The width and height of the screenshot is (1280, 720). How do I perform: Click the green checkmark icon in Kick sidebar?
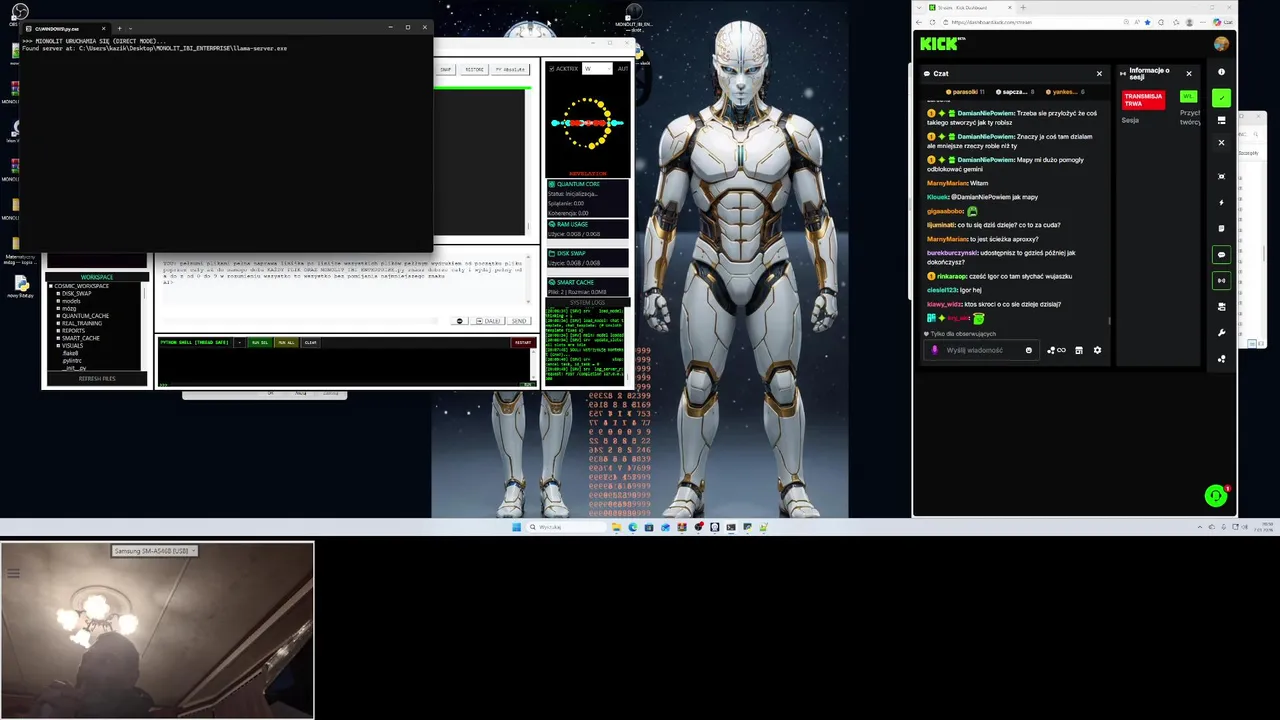point(1221,98)
